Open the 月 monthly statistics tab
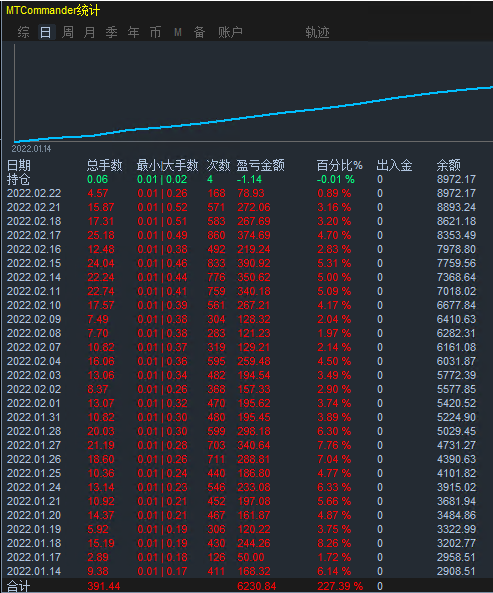The image size is (493, 593). point(90,32)
